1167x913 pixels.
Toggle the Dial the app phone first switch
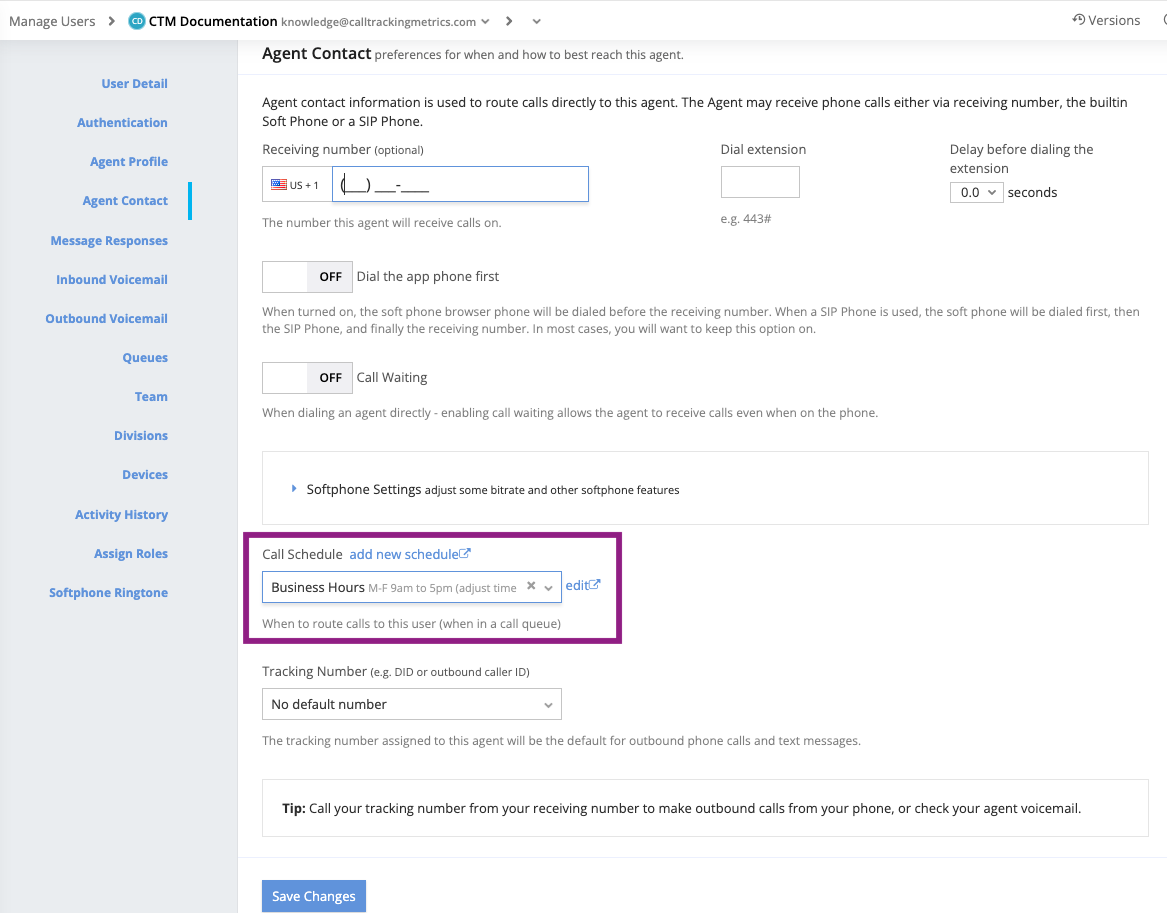coord(307,277)
